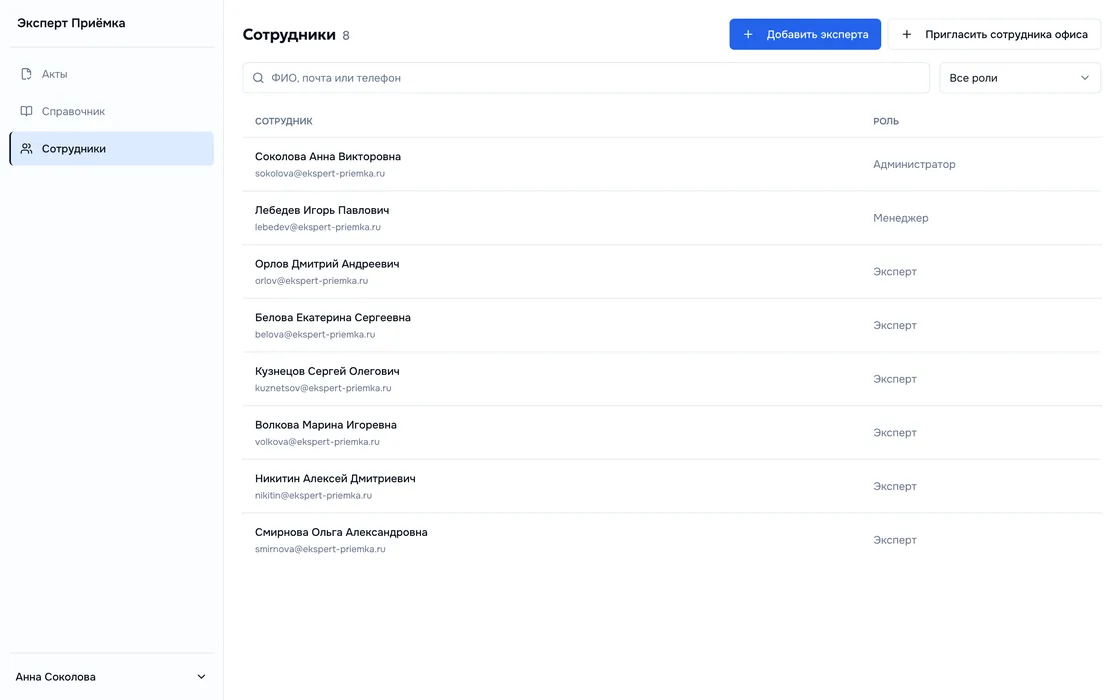Click email nikitin@ekspert-priemka.ru
This screenshot has width=1120, height=700.
314,495
